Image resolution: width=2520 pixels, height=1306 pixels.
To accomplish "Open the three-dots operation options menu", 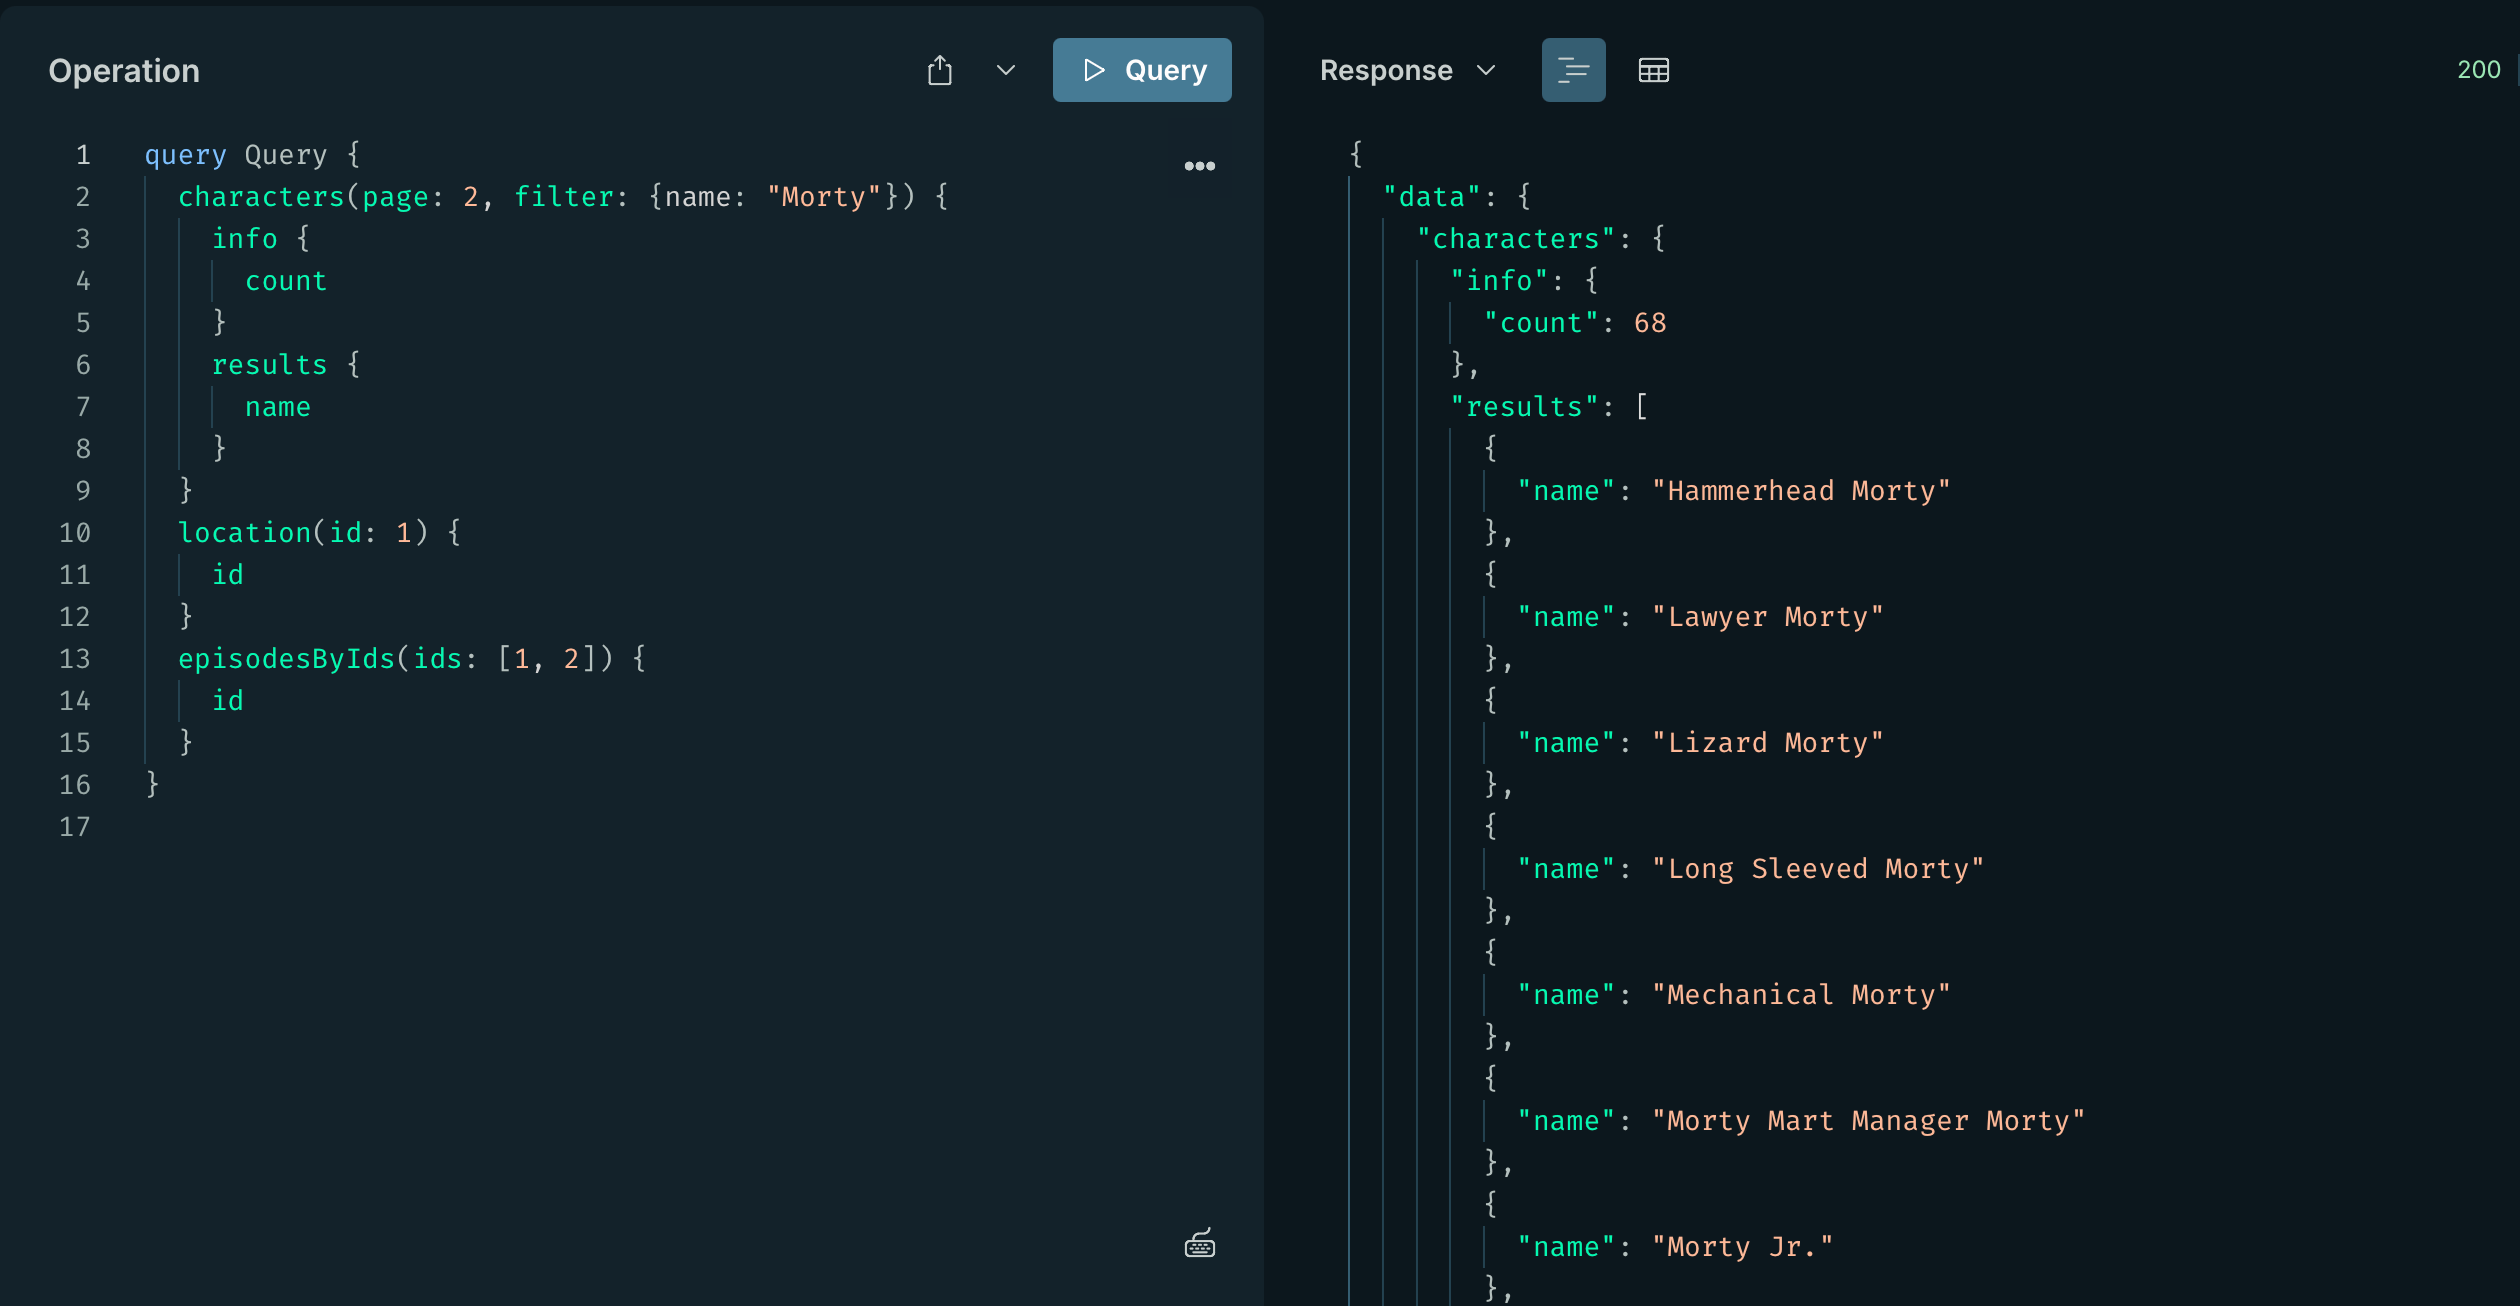I will click(1199, 166).
